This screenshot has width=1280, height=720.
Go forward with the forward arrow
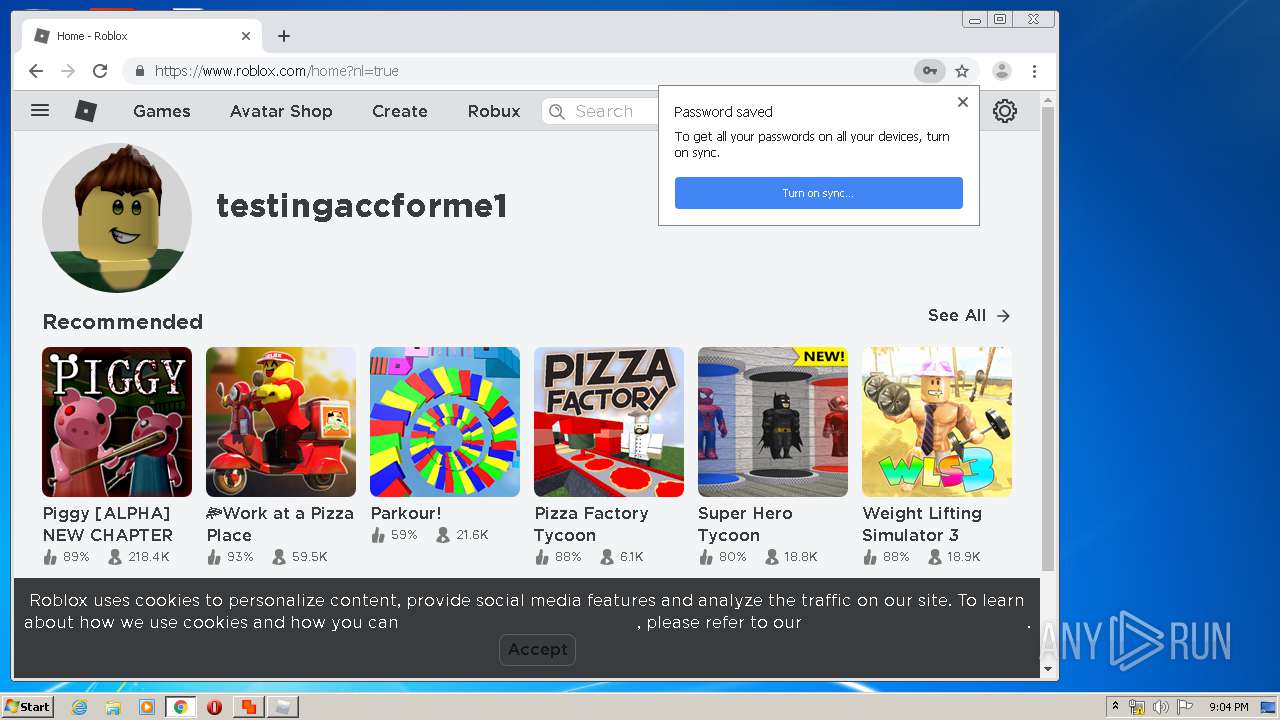pos(68,71)
